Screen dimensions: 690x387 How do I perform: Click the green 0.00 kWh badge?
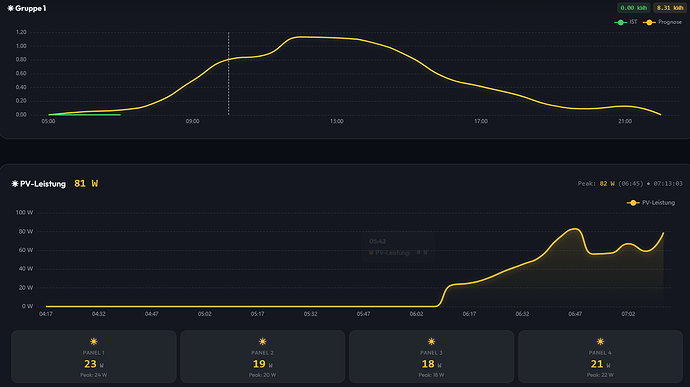coord(633,8)
